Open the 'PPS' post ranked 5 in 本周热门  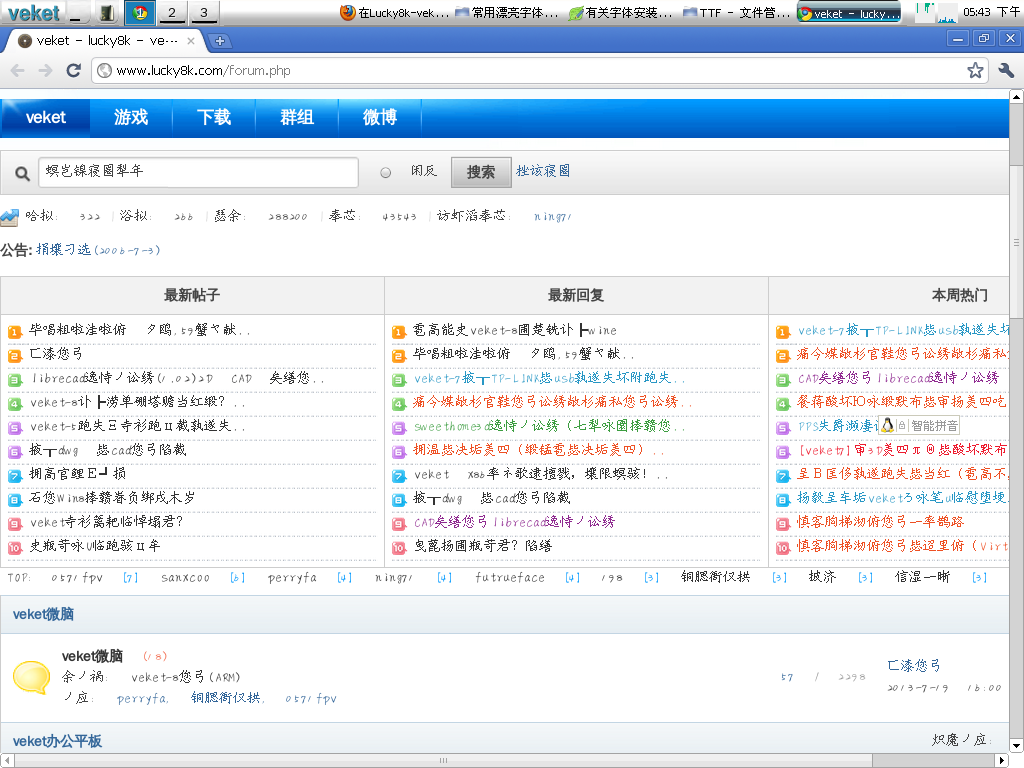point(837,426)
